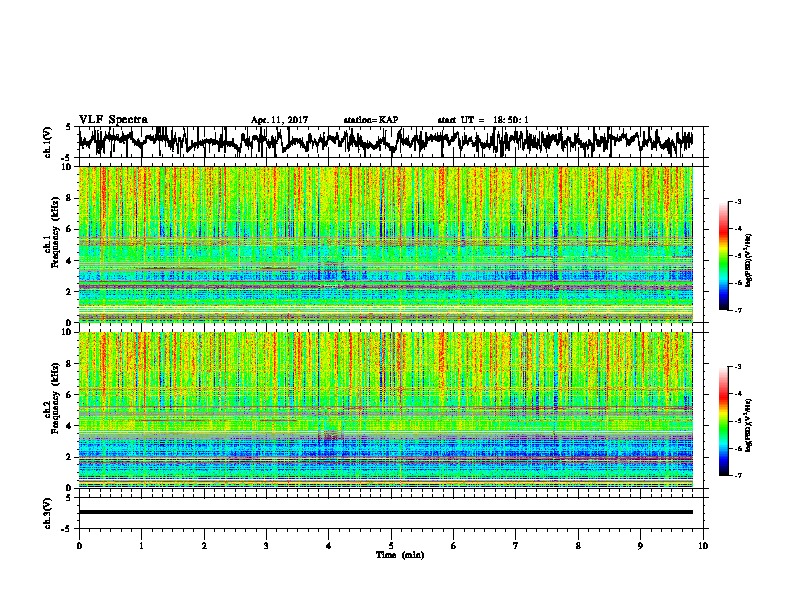Click the color scale bar beside ch.2 spectrogram
Image resolution: width=792 pixels, height=612 pixels.
point(723,421)
